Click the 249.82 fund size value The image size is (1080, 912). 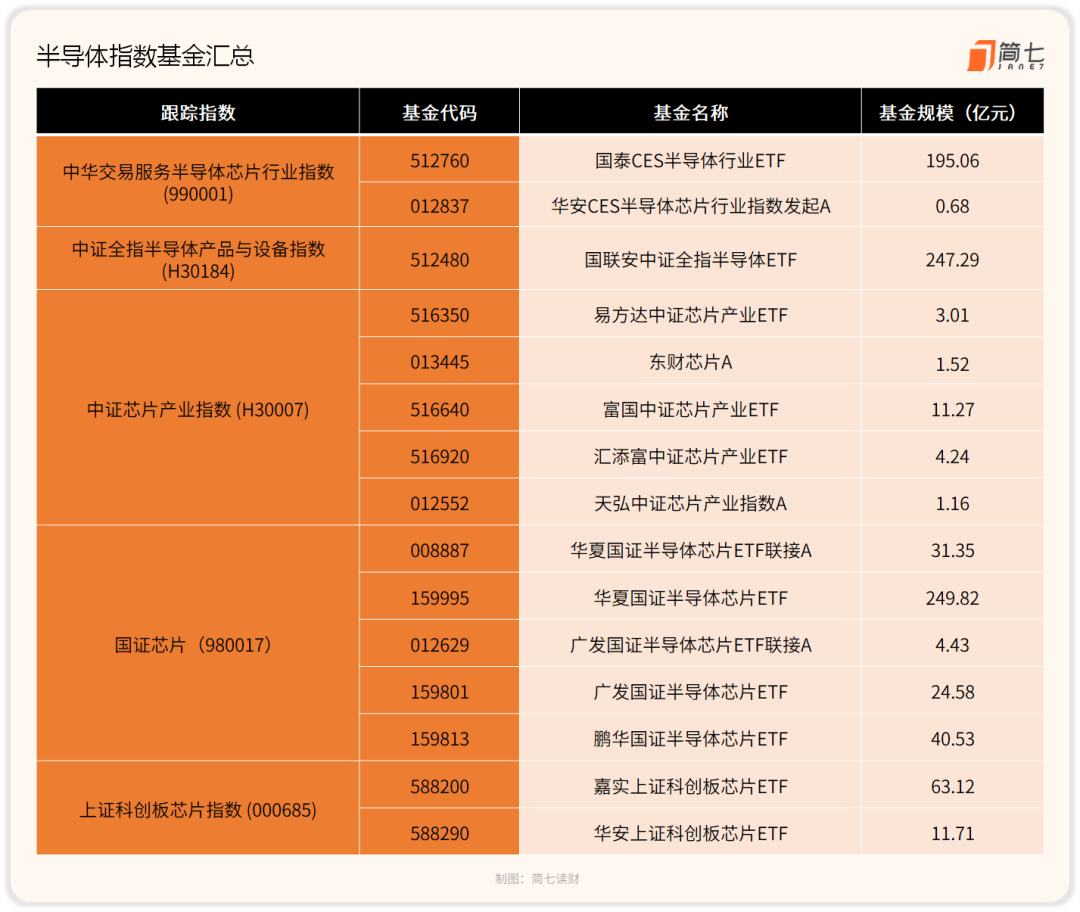click(x=952, y=598)
